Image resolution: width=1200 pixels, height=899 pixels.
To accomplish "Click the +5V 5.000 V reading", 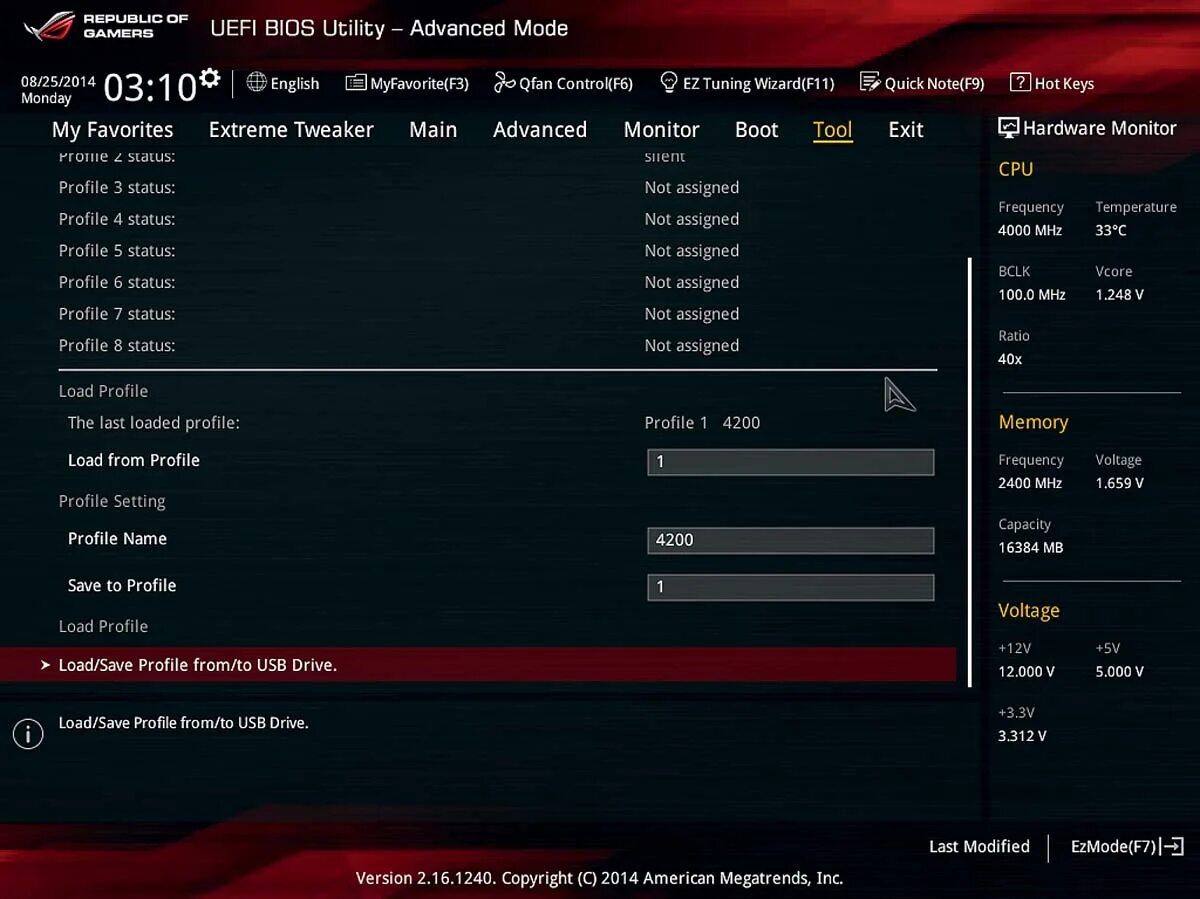I will tap(1119, 672).
